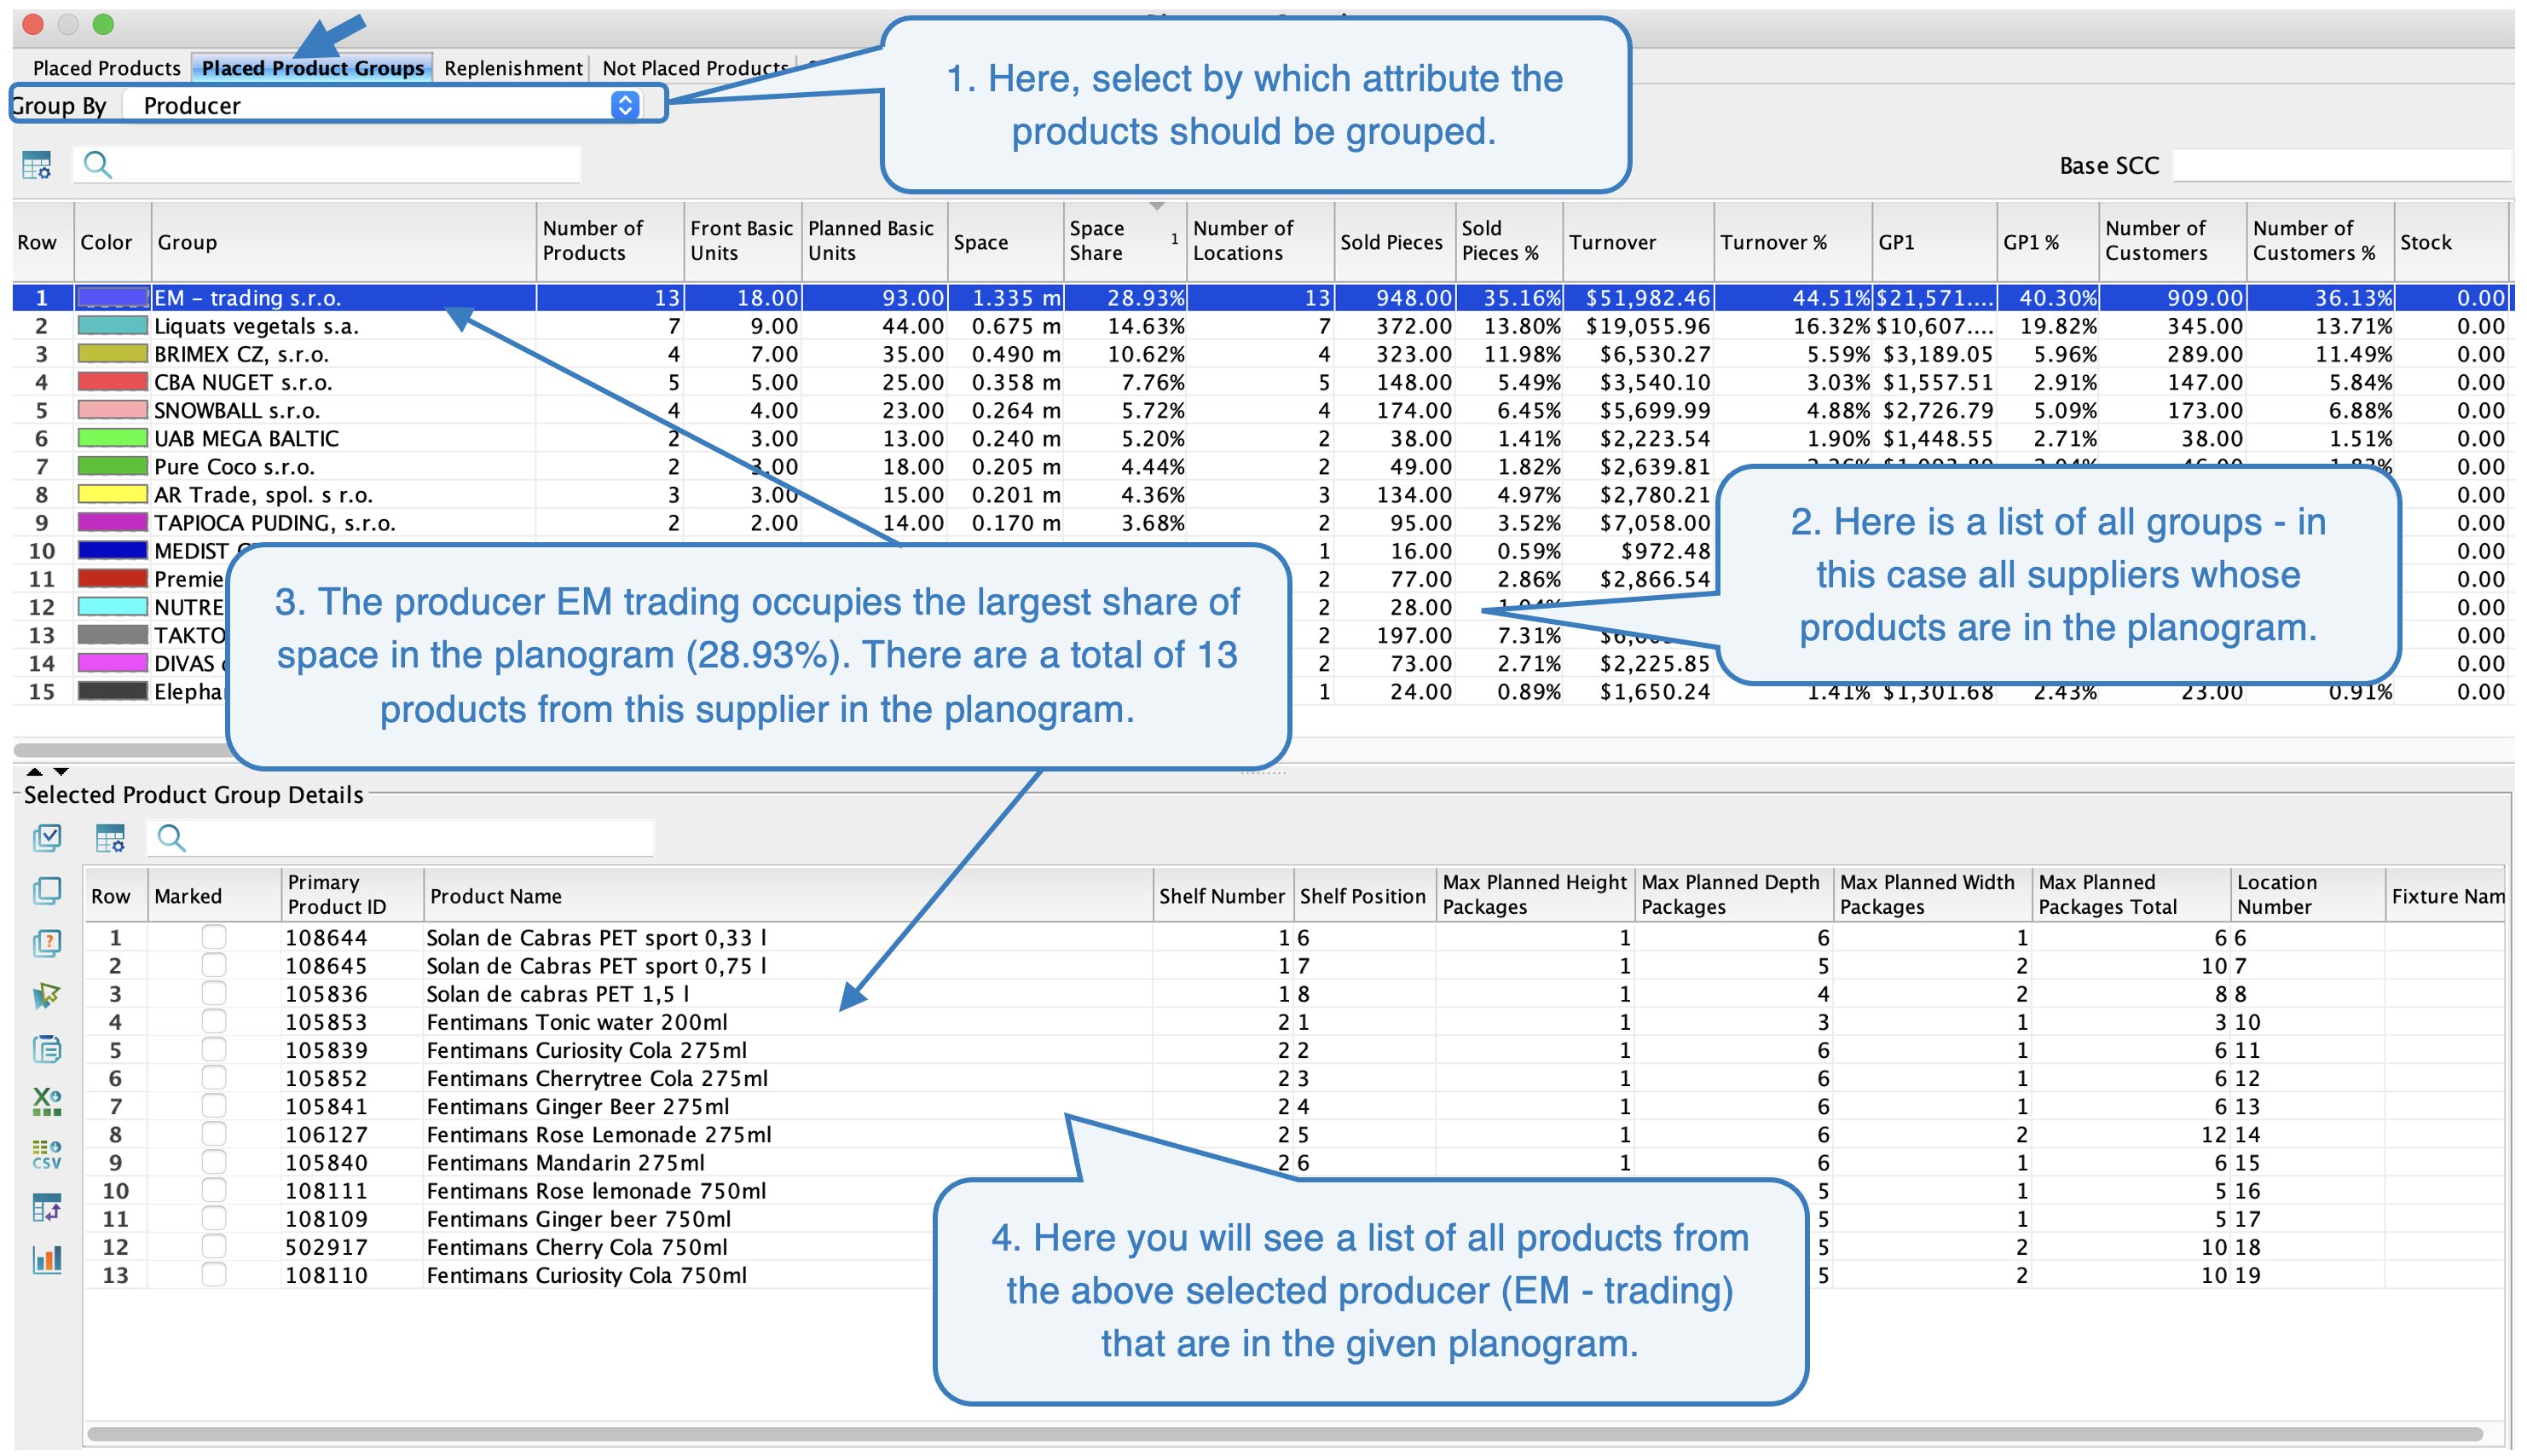Mark Fentimans Rose Lemonade 275ml row

[x=213, y=1135]
